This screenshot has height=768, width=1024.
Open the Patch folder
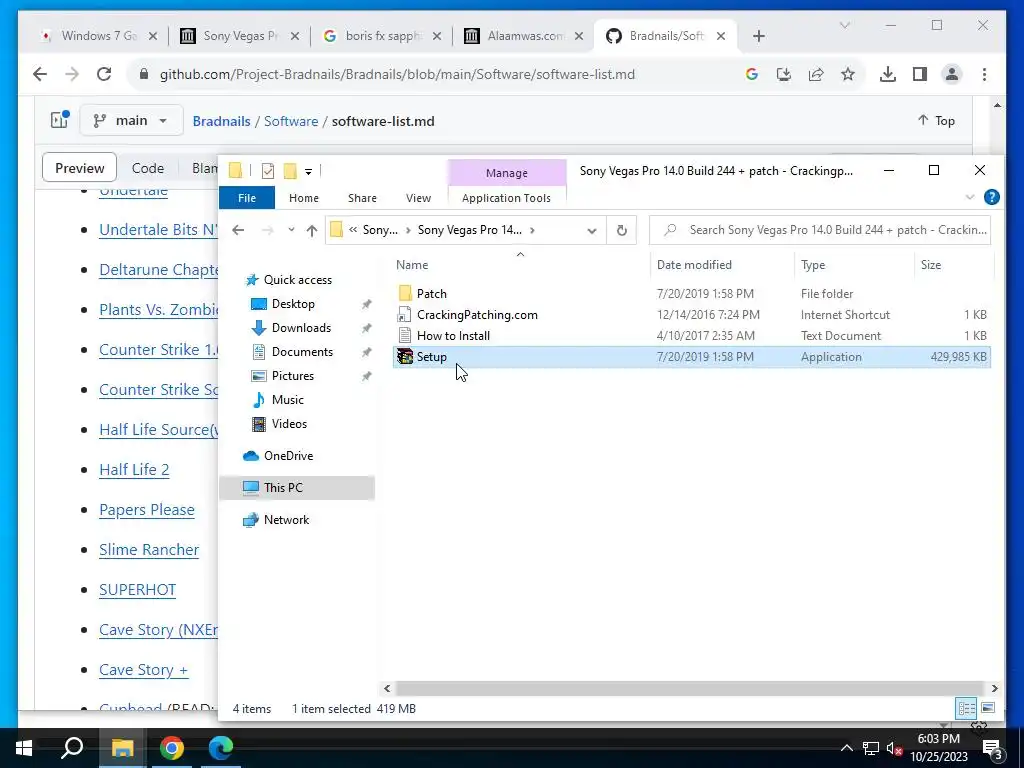click(431, 294)
